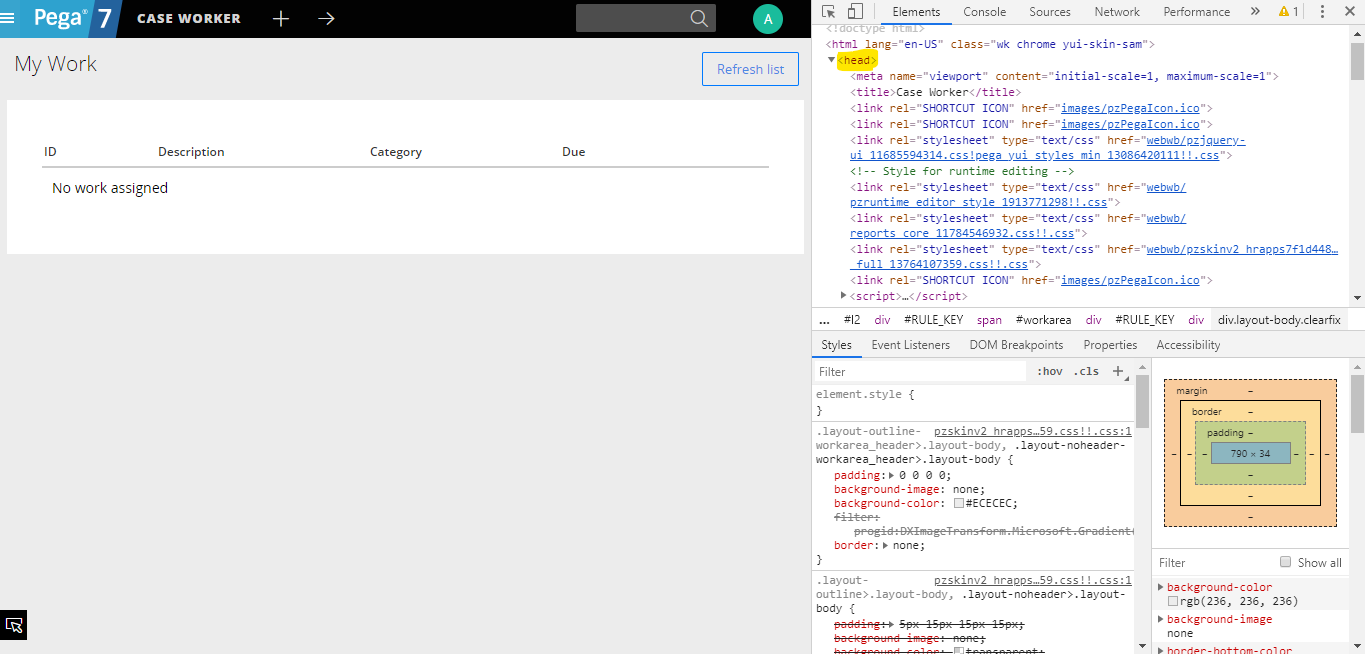Toggle the :hov pseudo-class panel

tap(1049, 371)
